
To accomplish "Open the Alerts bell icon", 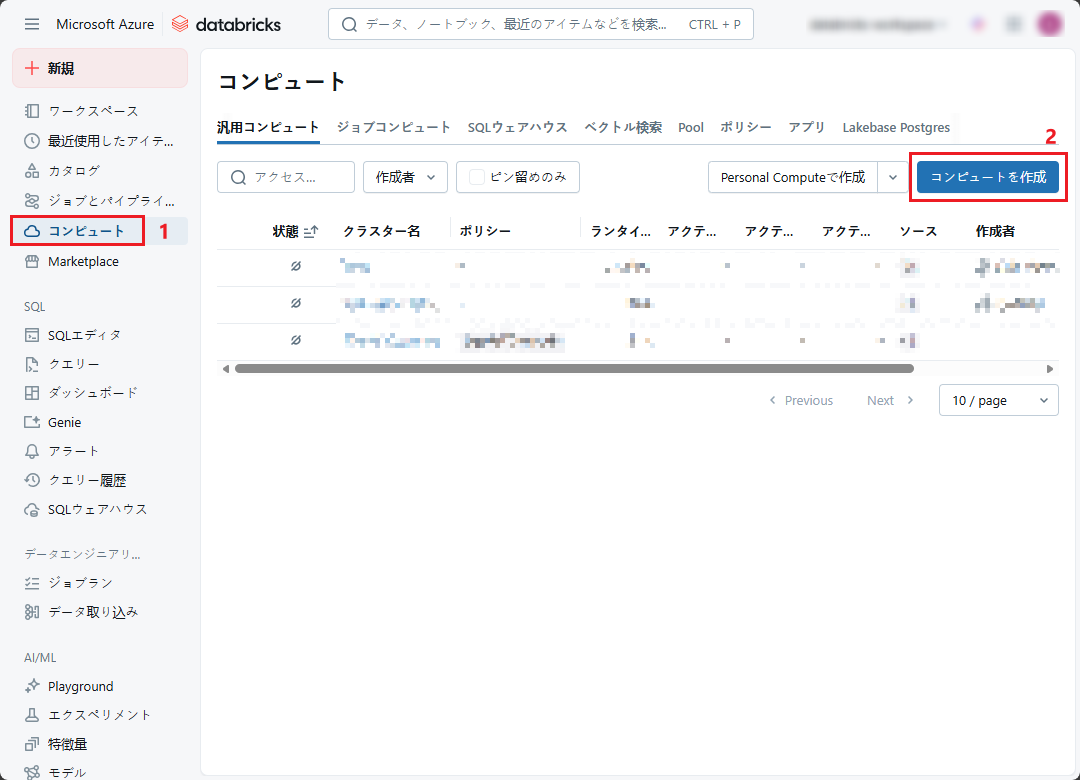I will 32,451.
